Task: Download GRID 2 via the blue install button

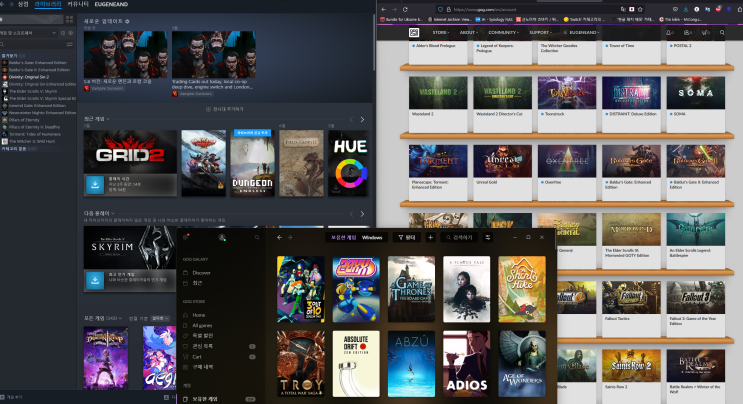Action: pos(95,185)
